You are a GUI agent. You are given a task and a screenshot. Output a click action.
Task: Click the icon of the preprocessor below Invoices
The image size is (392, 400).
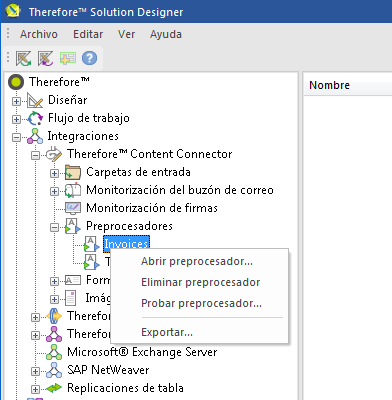(x=92, y=262)
